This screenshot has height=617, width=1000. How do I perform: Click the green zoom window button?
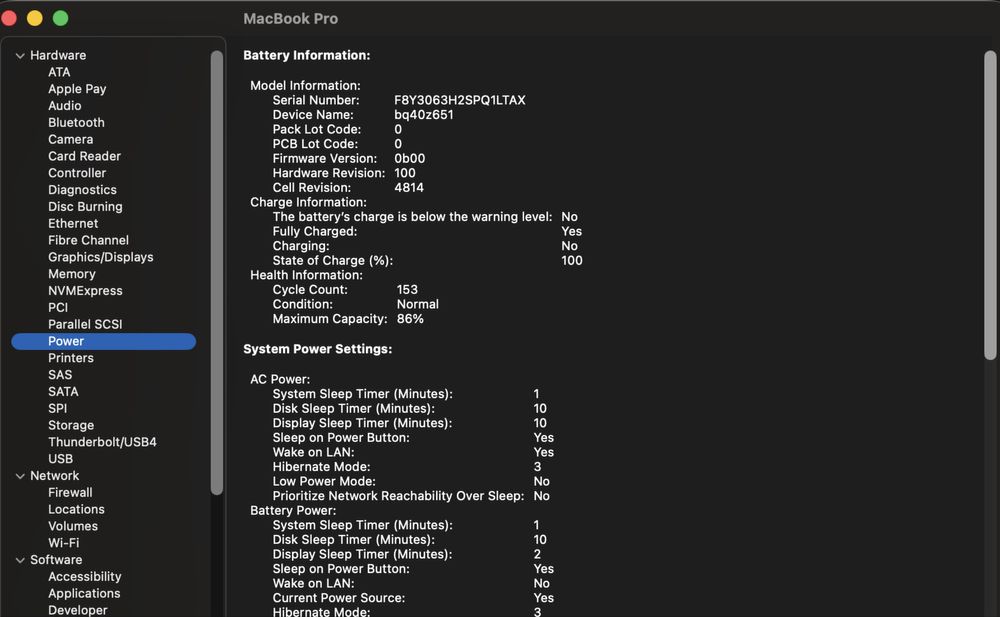(x=60, y=19)
